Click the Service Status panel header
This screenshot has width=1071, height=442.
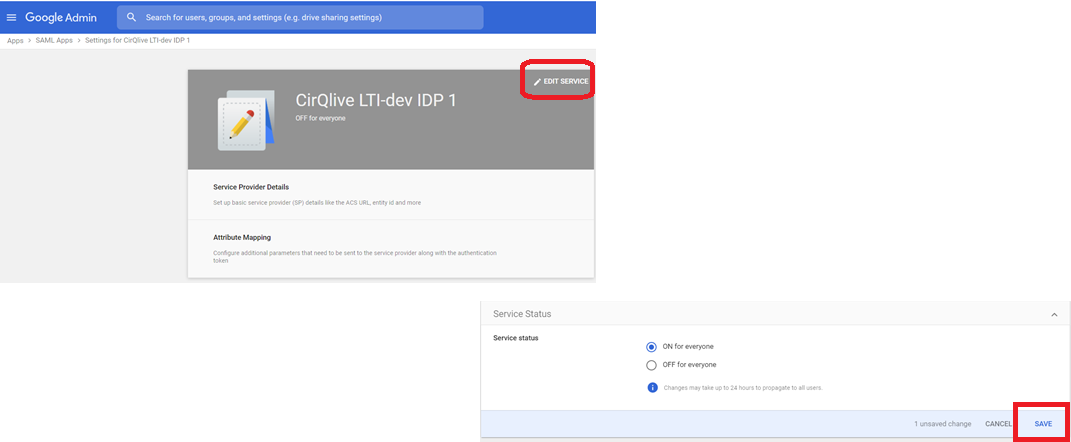[775, 314]
